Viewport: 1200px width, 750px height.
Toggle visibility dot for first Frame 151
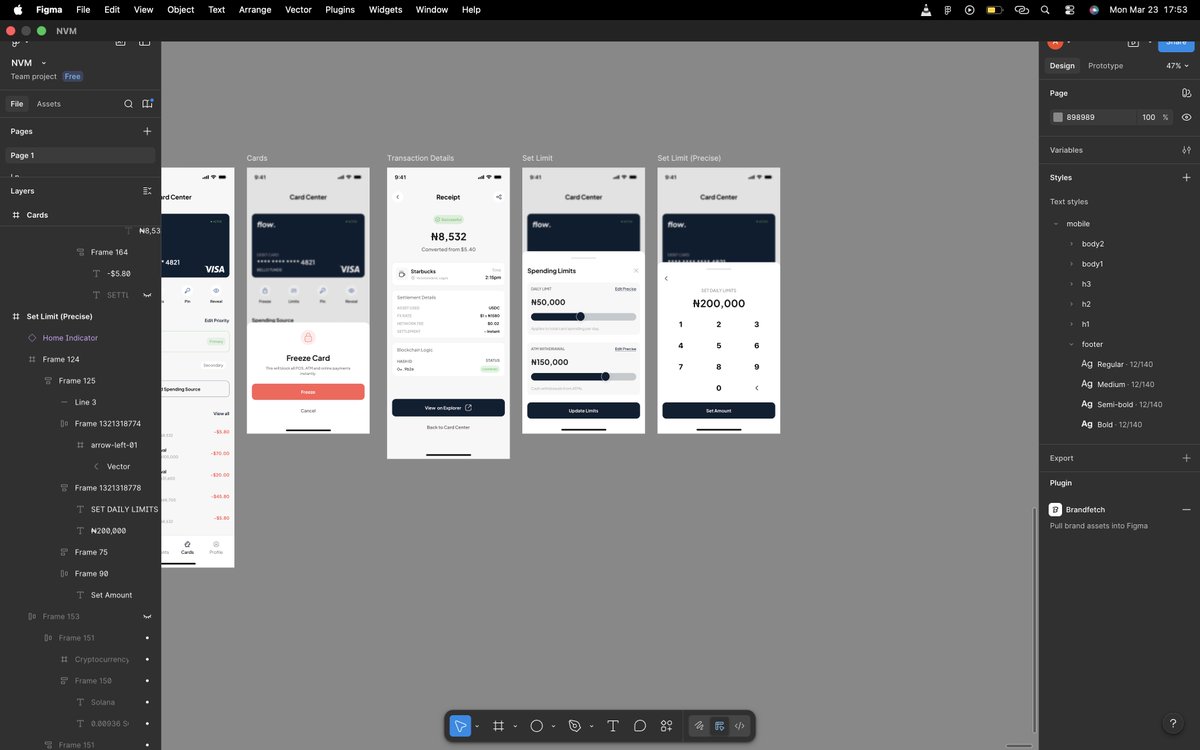[x=147, y=638]
